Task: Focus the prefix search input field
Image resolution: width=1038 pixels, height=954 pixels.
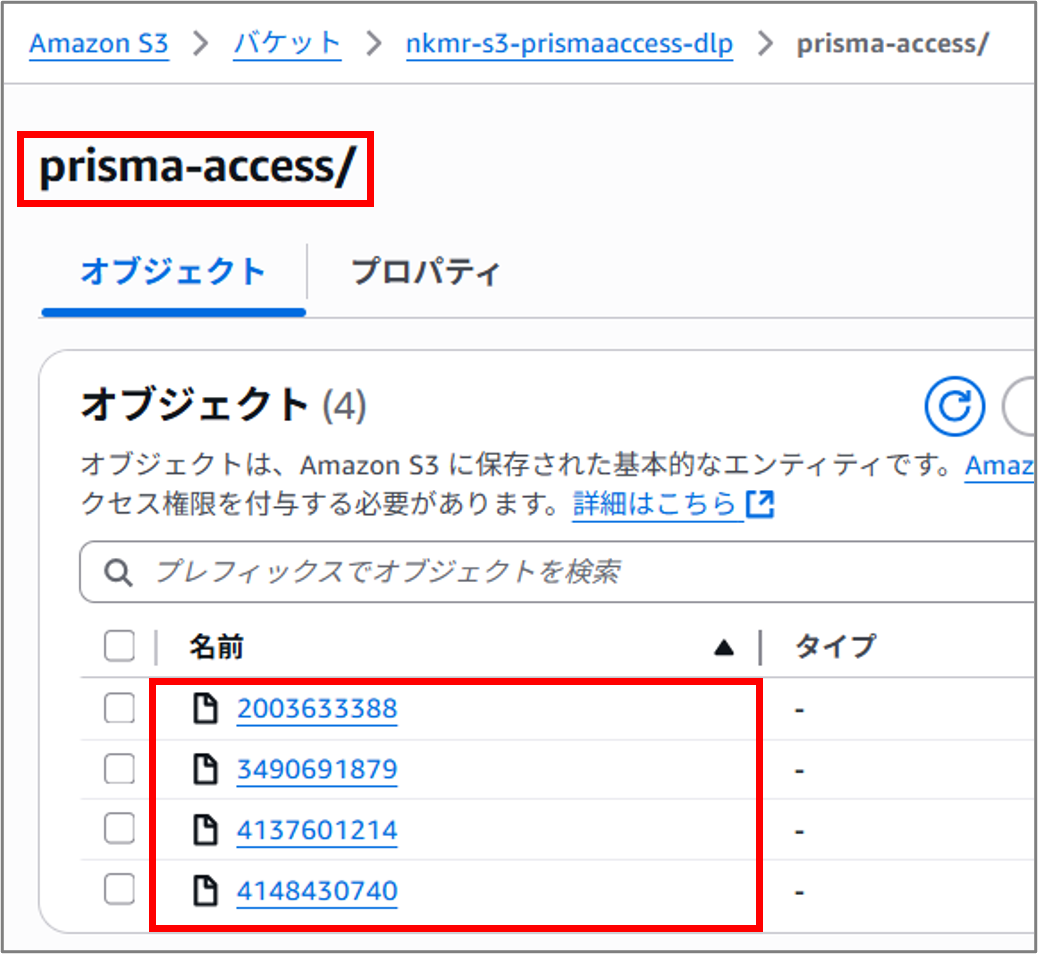Action: click(x=580, y=573)
